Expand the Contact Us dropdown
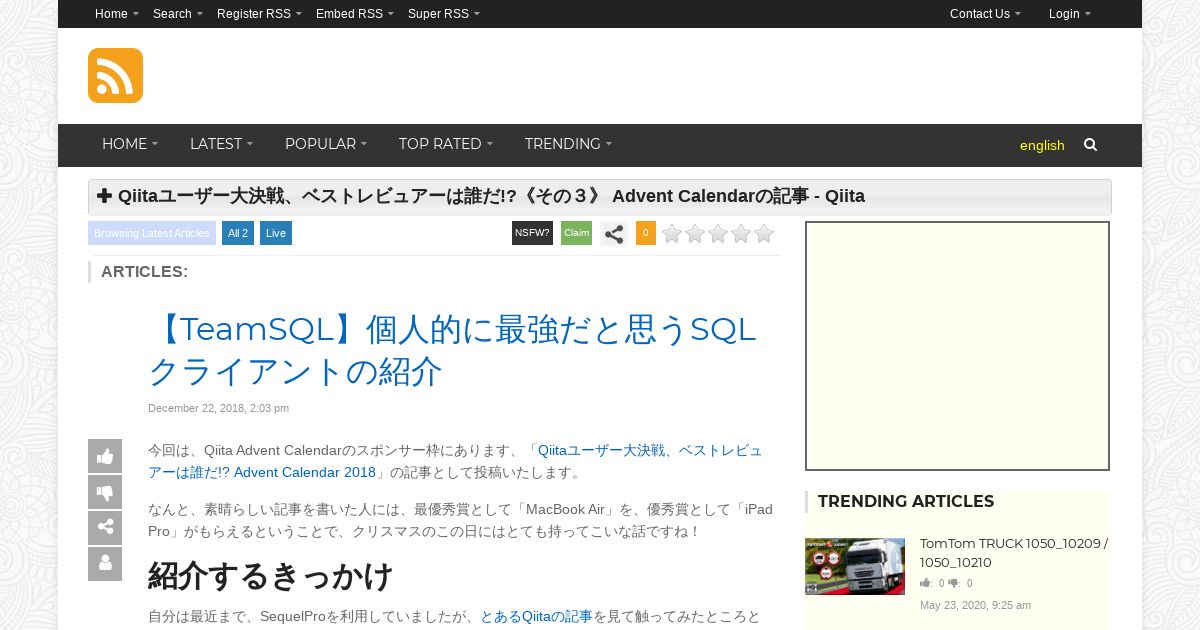 (x=985, y=14)
